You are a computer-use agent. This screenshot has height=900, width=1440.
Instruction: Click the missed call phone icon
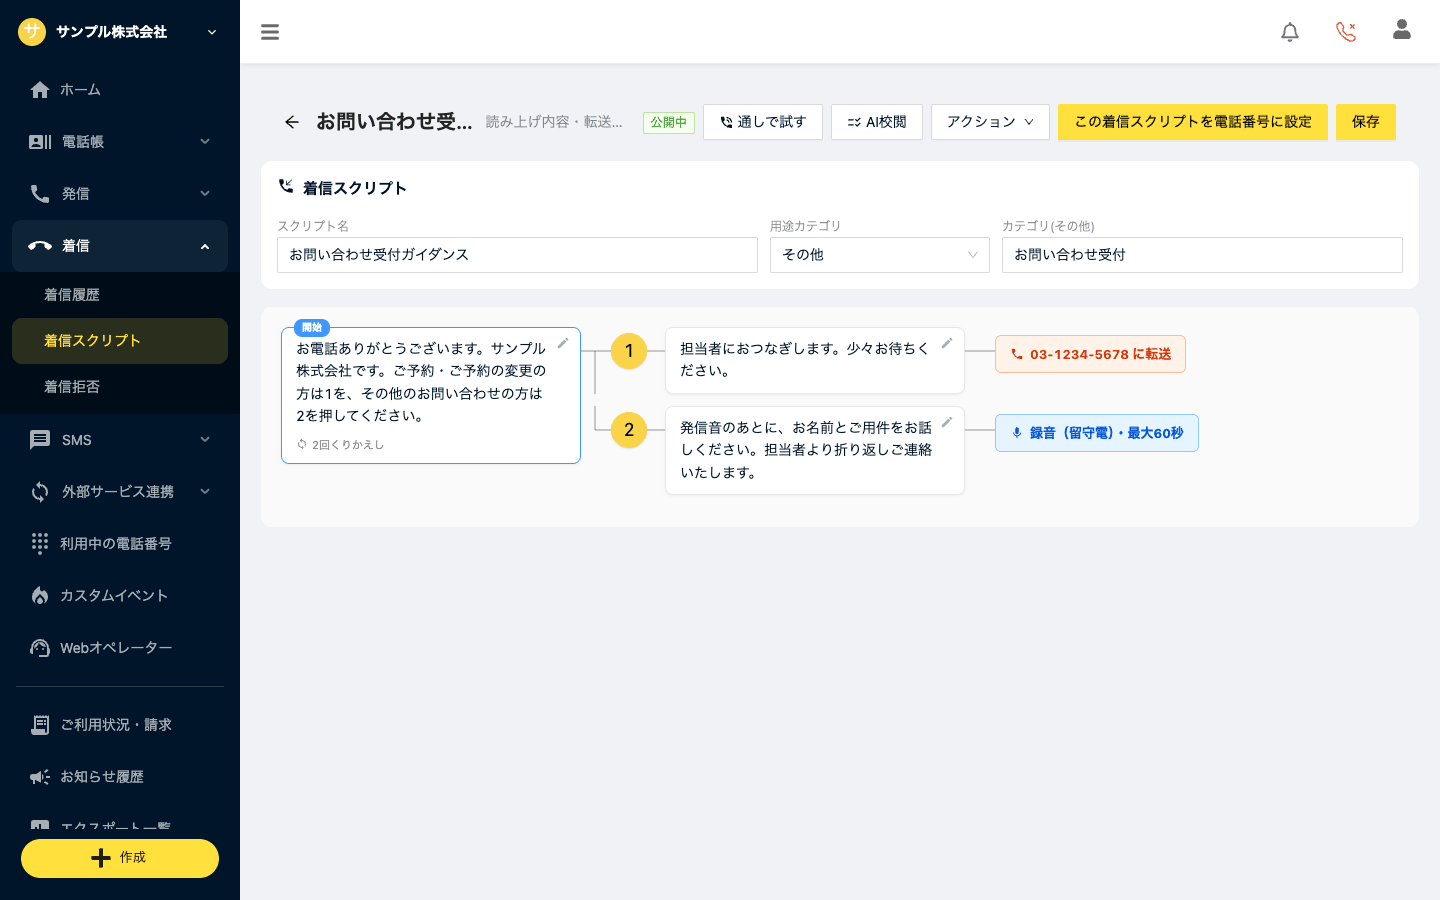[1346, 32]
